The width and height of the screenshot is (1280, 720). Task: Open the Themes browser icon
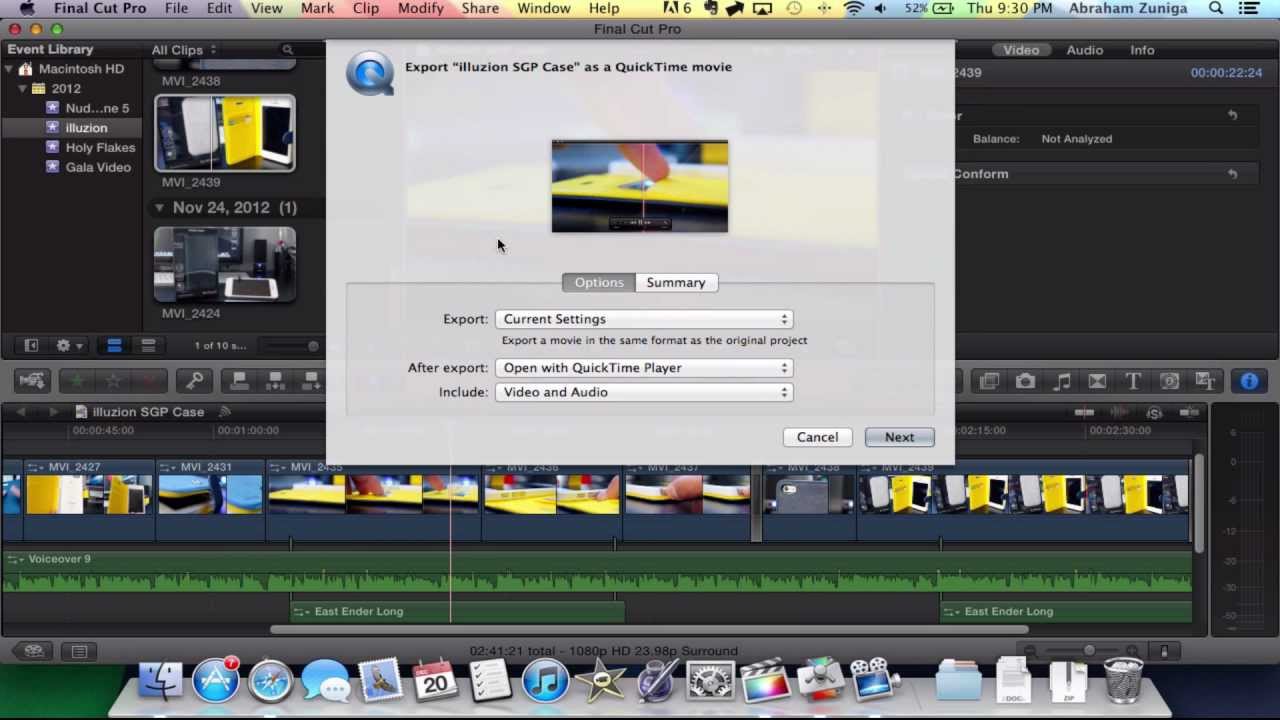coord(1205,381)
